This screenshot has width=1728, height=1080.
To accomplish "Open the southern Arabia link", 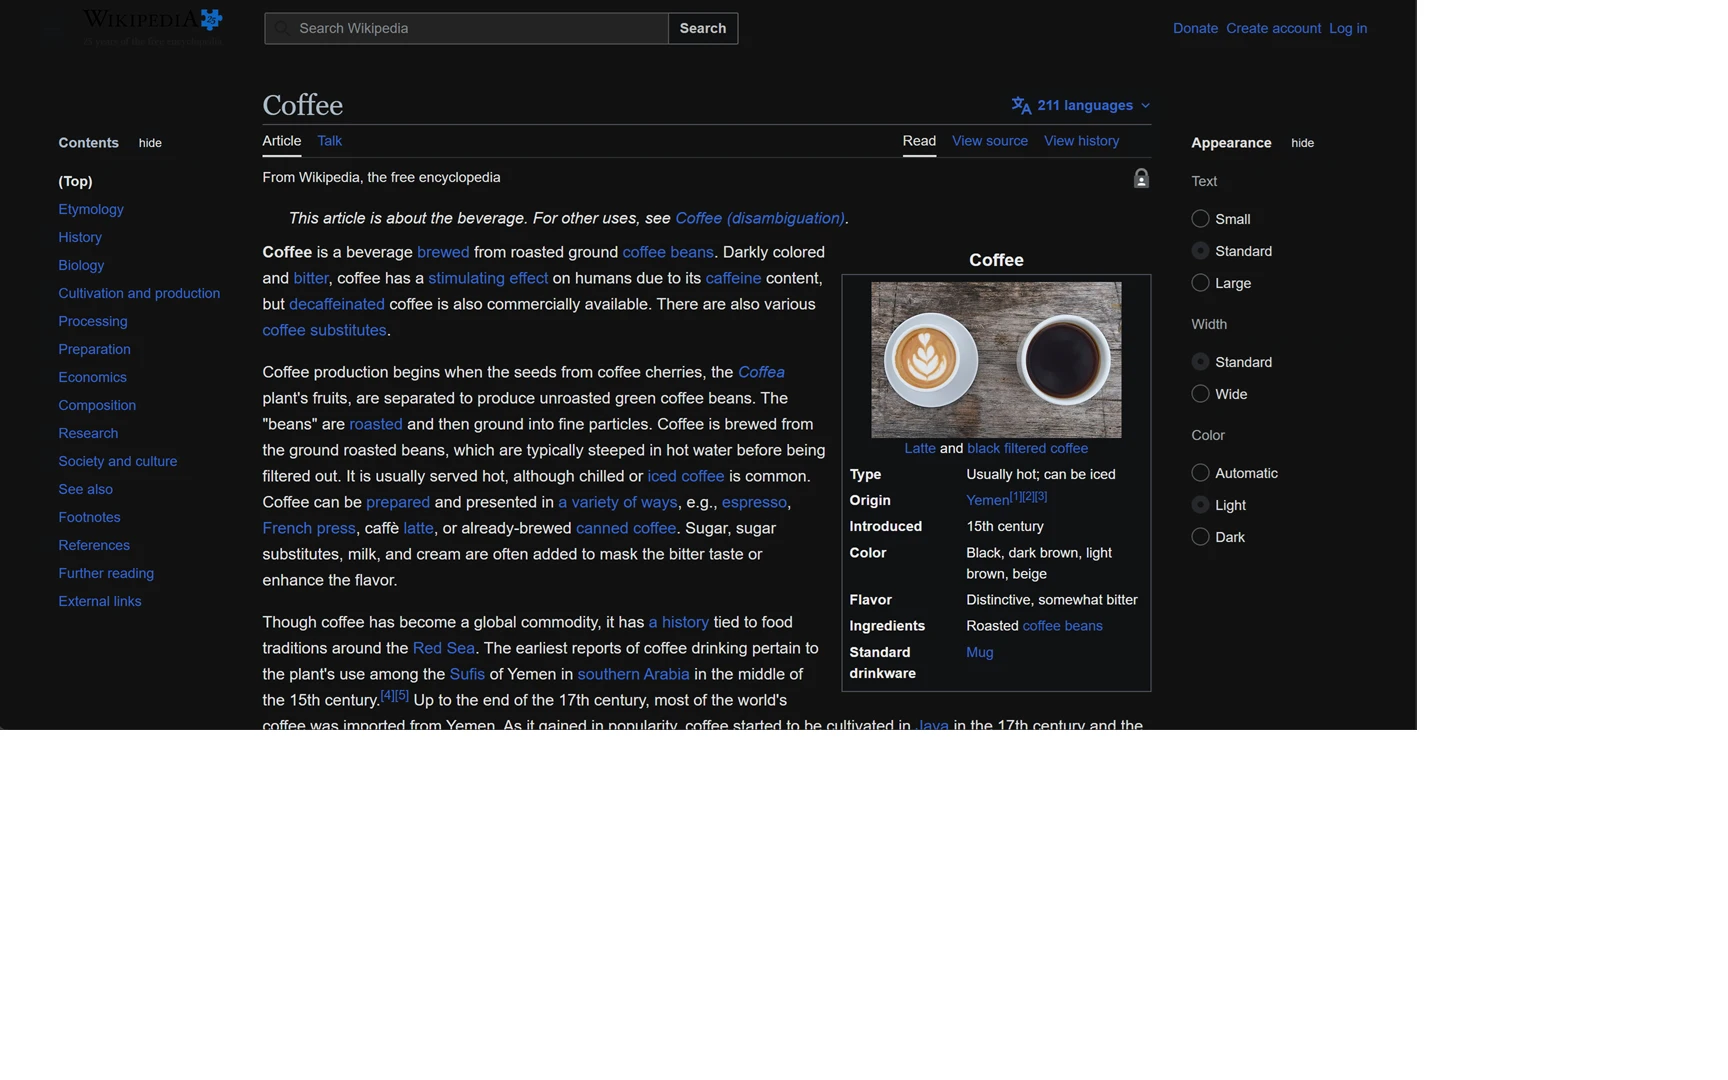I will (633, 674).
